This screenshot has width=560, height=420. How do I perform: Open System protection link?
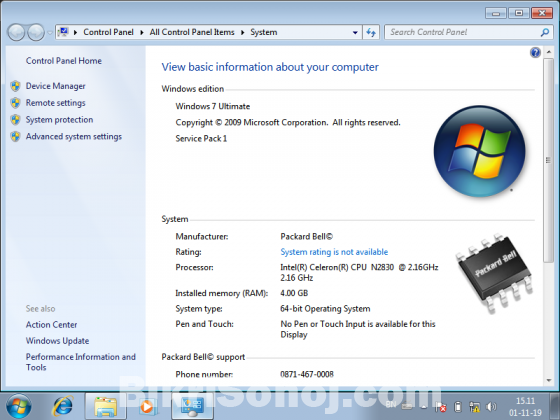(x=59, y=120)
